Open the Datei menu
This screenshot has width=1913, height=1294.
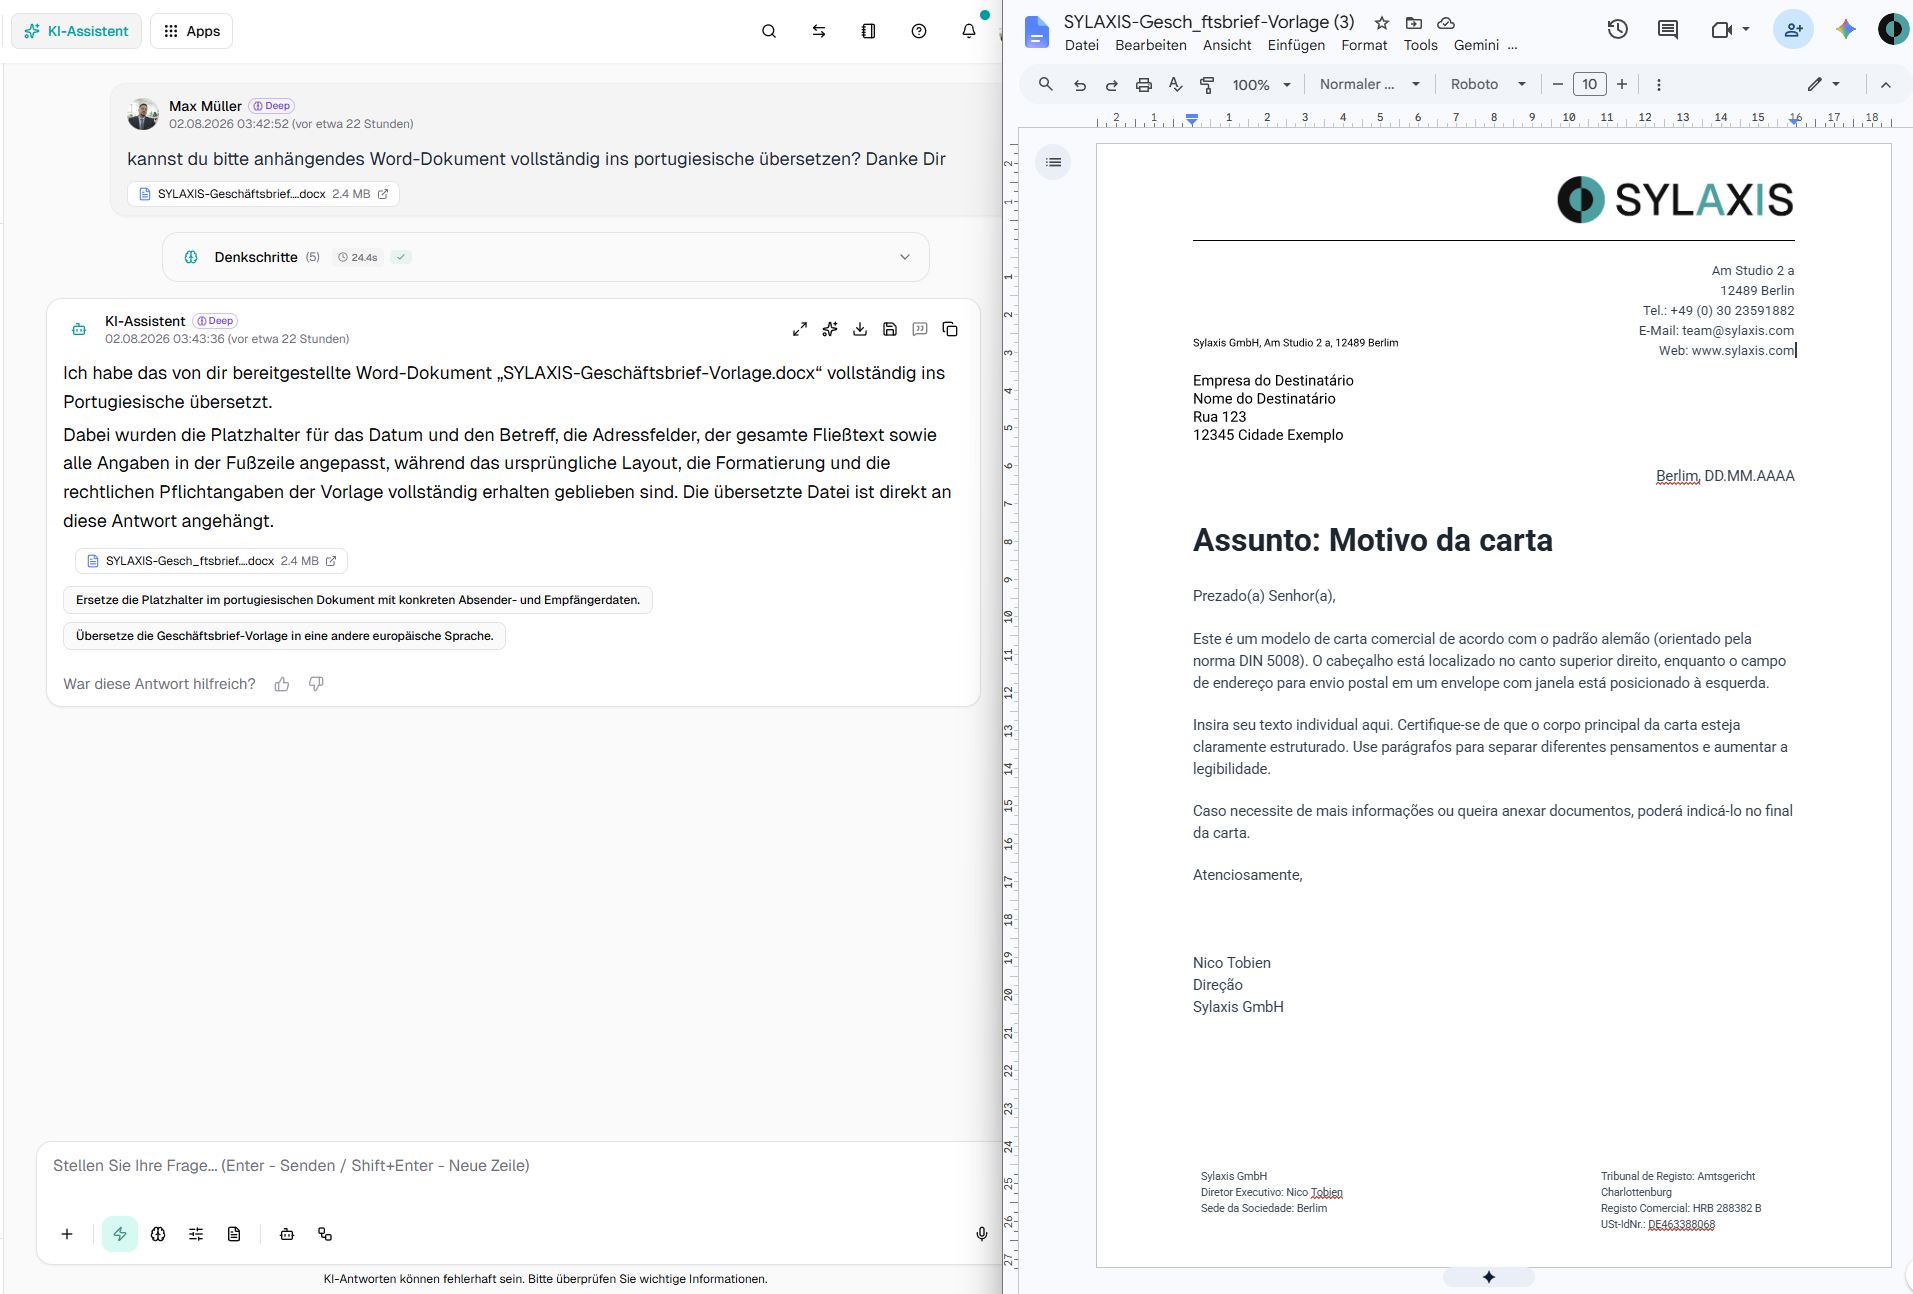pos(1082,45)
